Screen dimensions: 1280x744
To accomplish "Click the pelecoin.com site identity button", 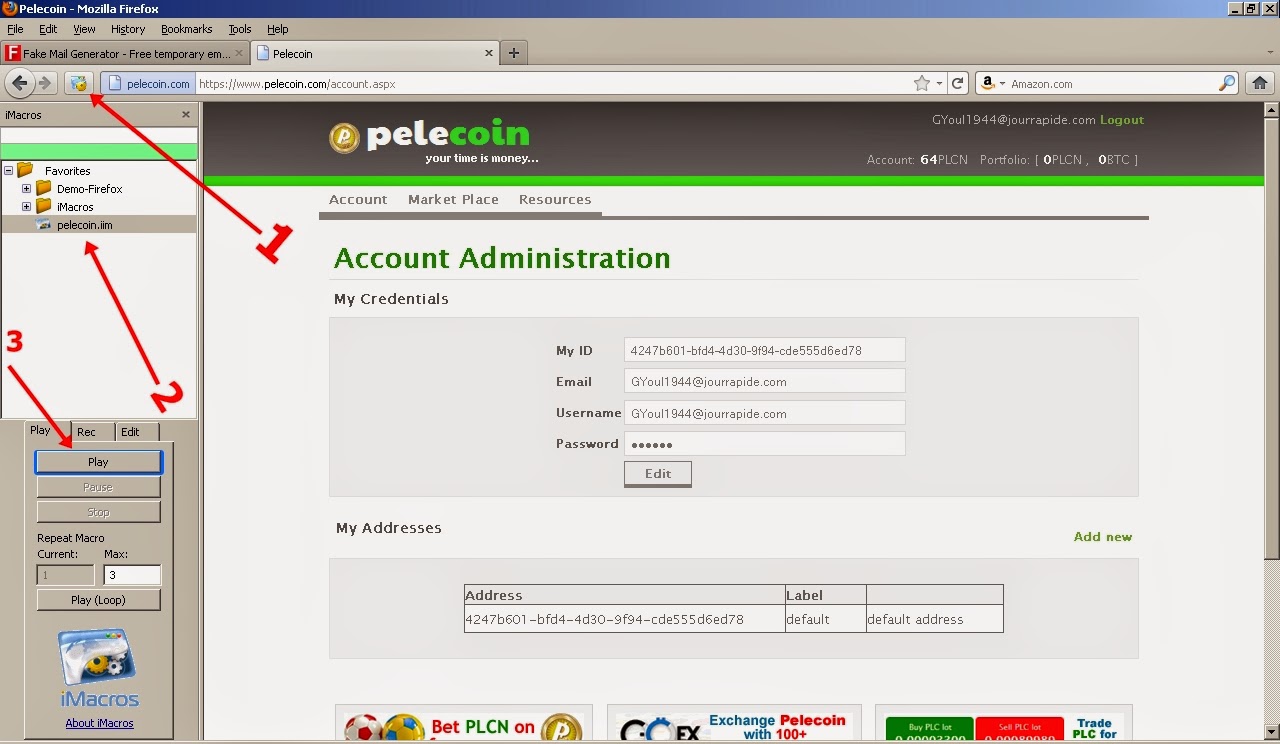I will (x=148, y=84).
